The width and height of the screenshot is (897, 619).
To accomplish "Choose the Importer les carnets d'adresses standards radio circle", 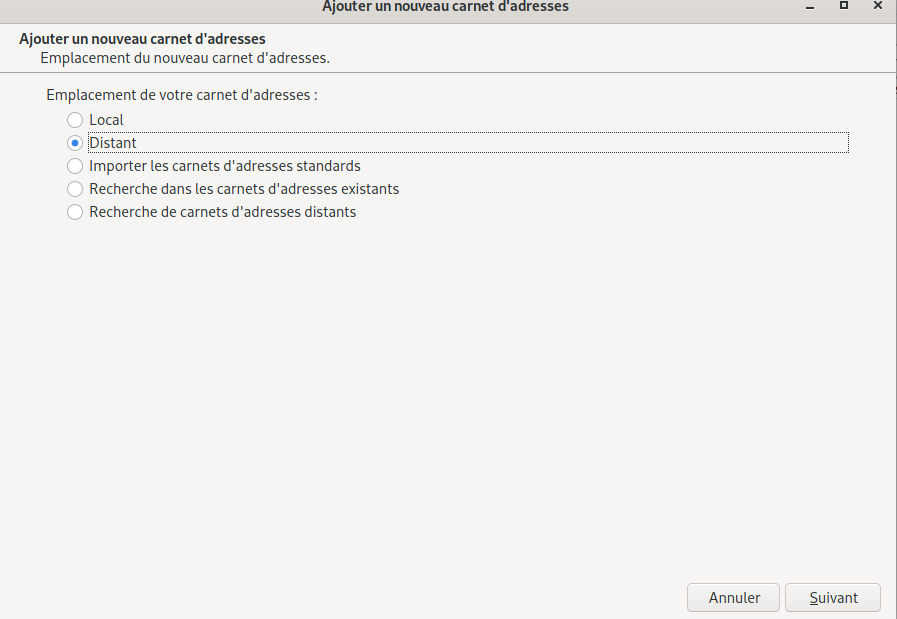I will 75,166.
